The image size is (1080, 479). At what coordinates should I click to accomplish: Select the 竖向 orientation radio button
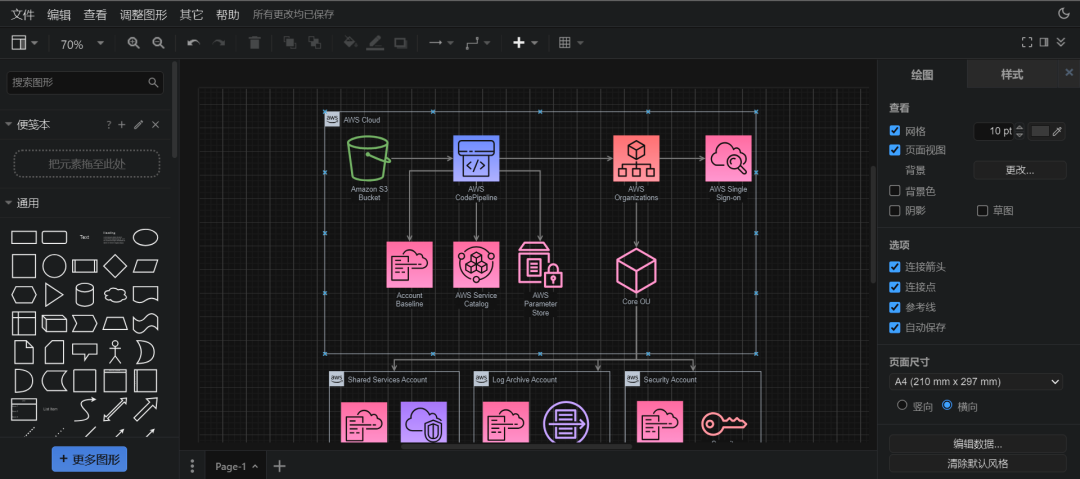point(902,405)
